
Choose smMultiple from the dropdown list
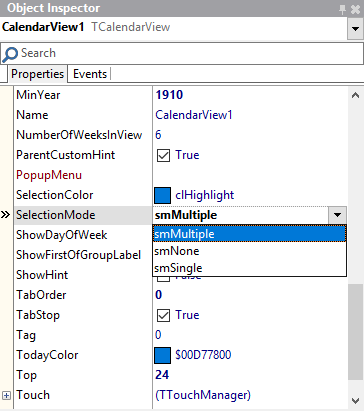(250, 234)
